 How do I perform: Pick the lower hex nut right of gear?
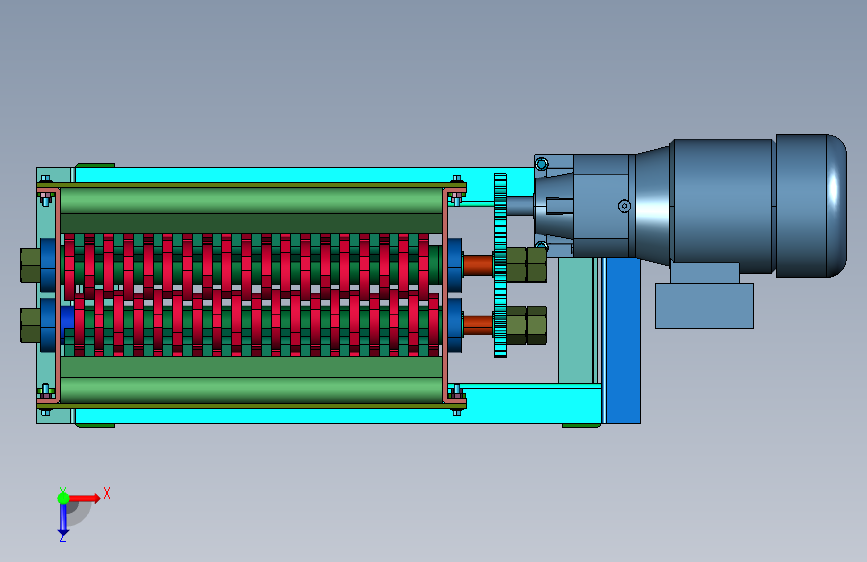[x=526, y=325]
